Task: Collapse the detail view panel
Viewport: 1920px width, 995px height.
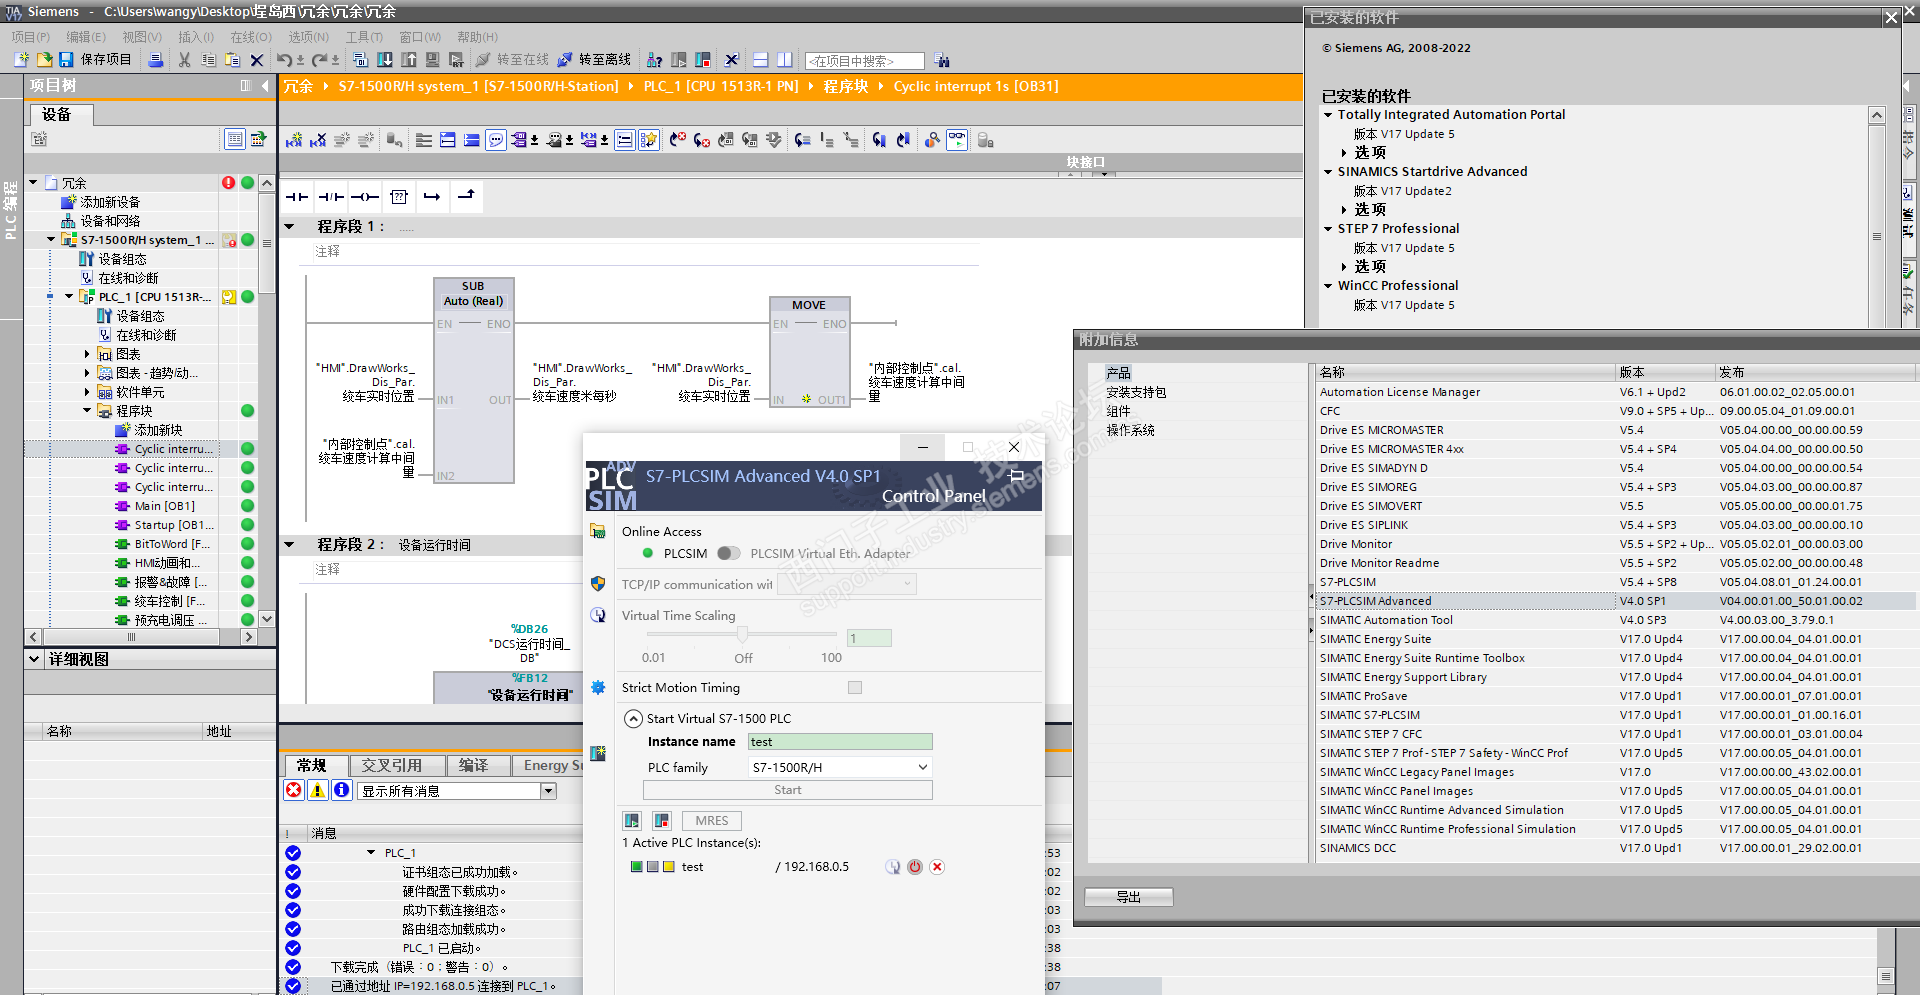Action: click(34, 660)
